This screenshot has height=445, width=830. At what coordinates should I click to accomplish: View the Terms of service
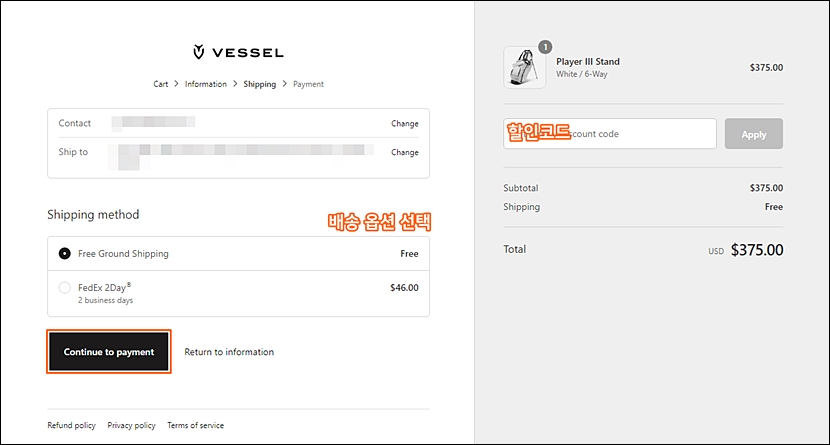[x=195, y=425]
